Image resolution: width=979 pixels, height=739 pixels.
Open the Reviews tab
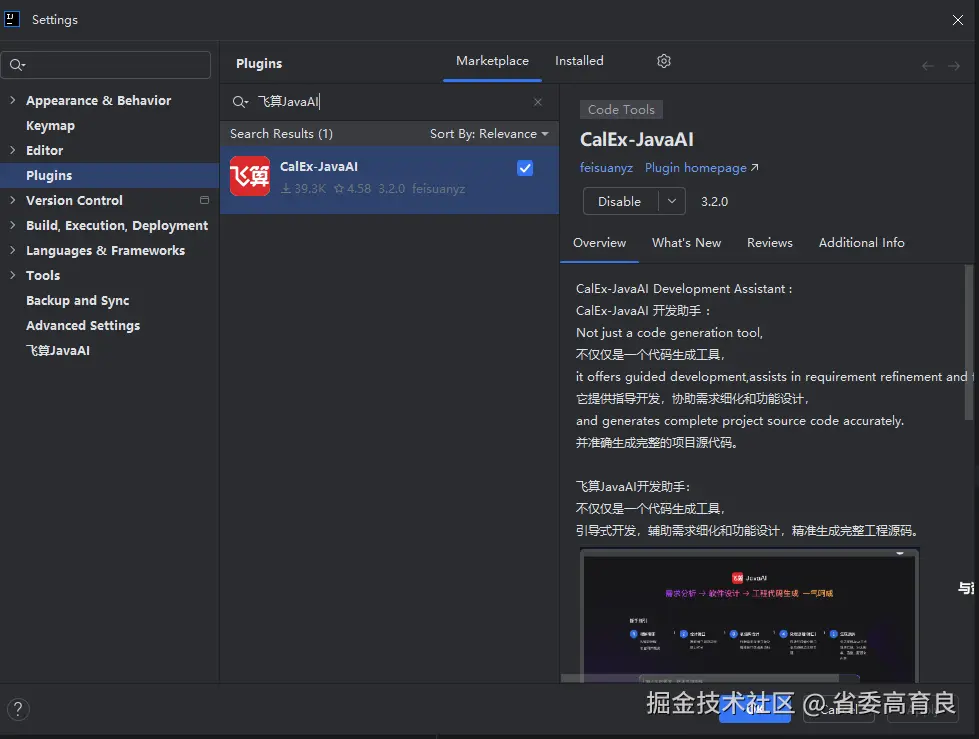(769, 243)
